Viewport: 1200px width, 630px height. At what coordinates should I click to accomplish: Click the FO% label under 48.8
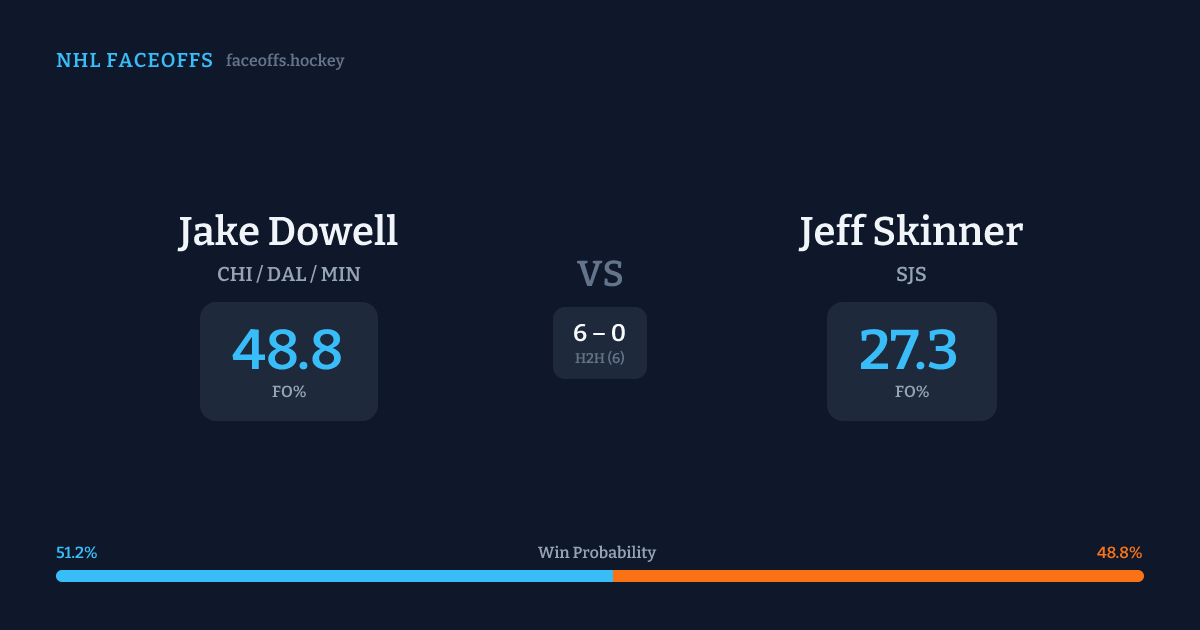(288, 392)
